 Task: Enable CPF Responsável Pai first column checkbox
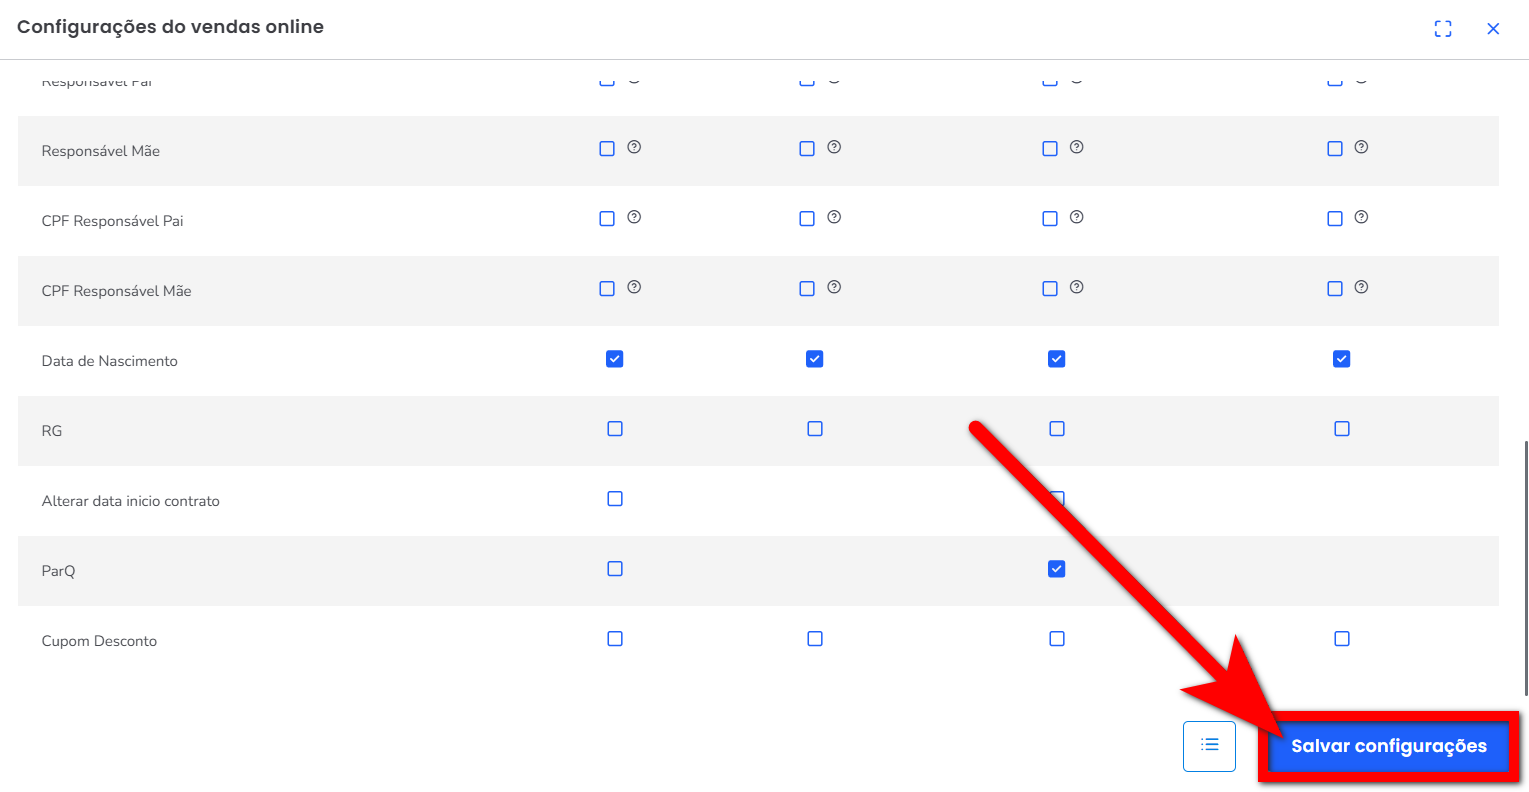[607, 219]
